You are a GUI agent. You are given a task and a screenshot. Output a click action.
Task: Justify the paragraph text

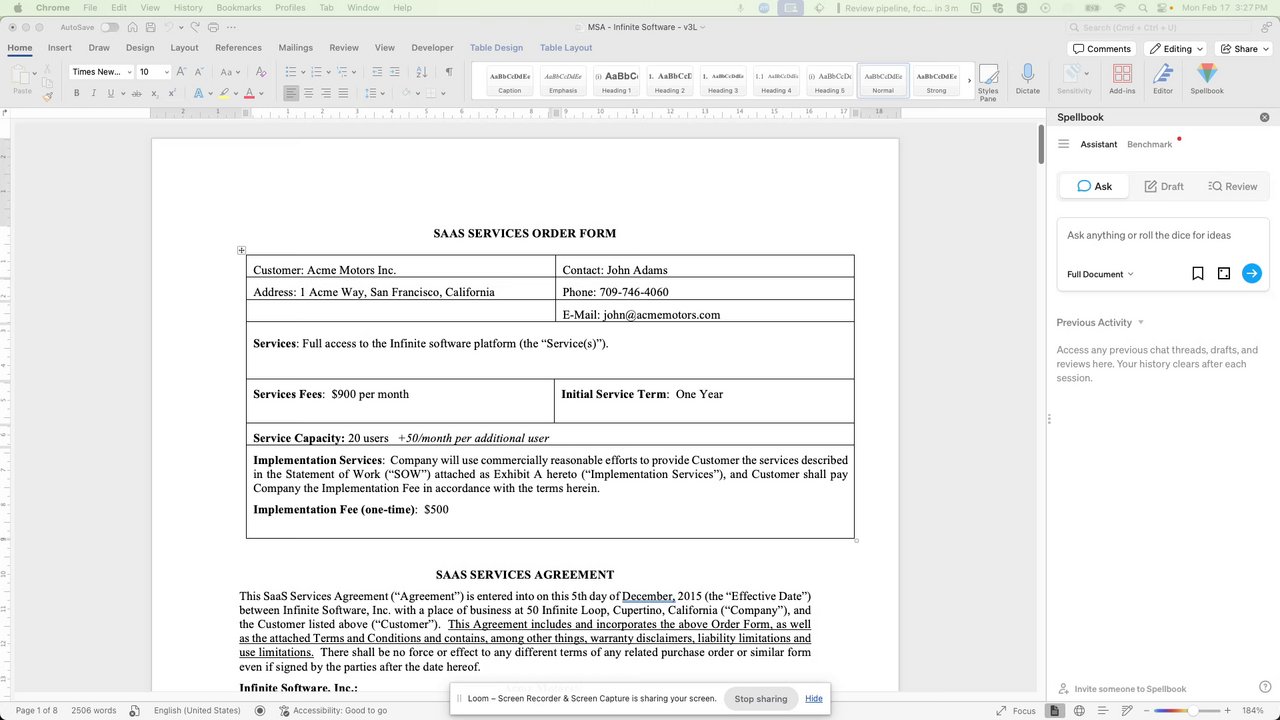click(344, 93)
